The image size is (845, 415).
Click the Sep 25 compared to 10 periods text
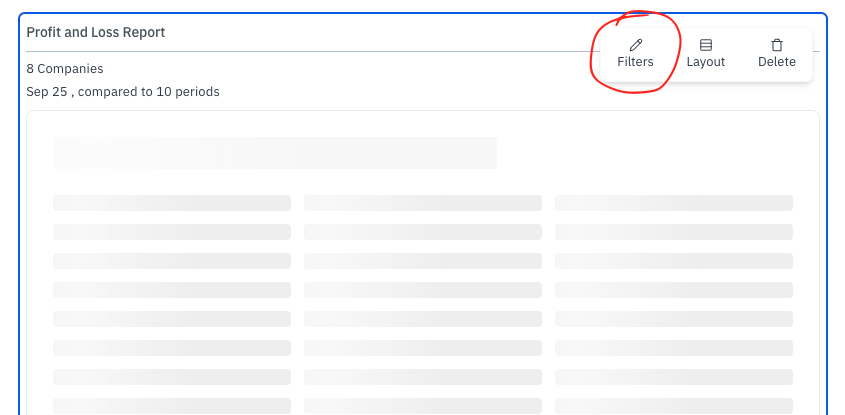tap(123, 92)
